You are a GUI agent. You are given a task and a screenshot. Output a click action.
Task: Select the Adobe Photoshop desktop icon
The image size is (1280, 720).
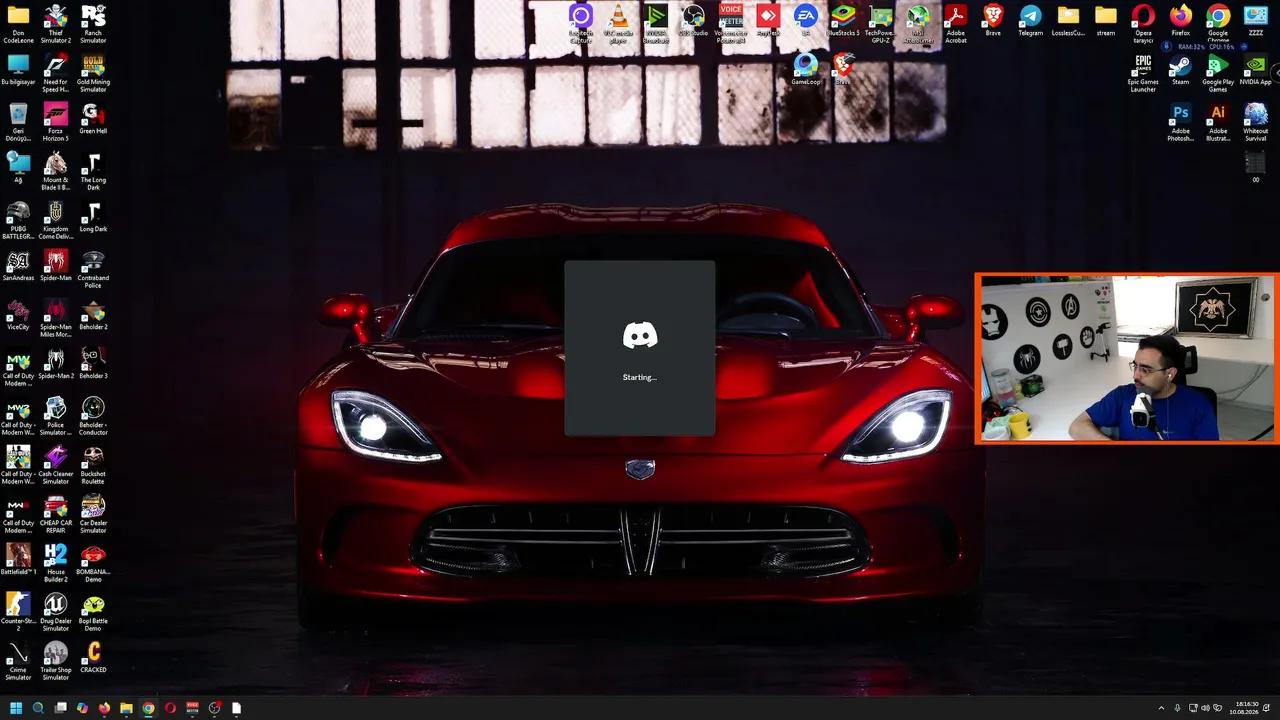click(x=1180, y=122)
